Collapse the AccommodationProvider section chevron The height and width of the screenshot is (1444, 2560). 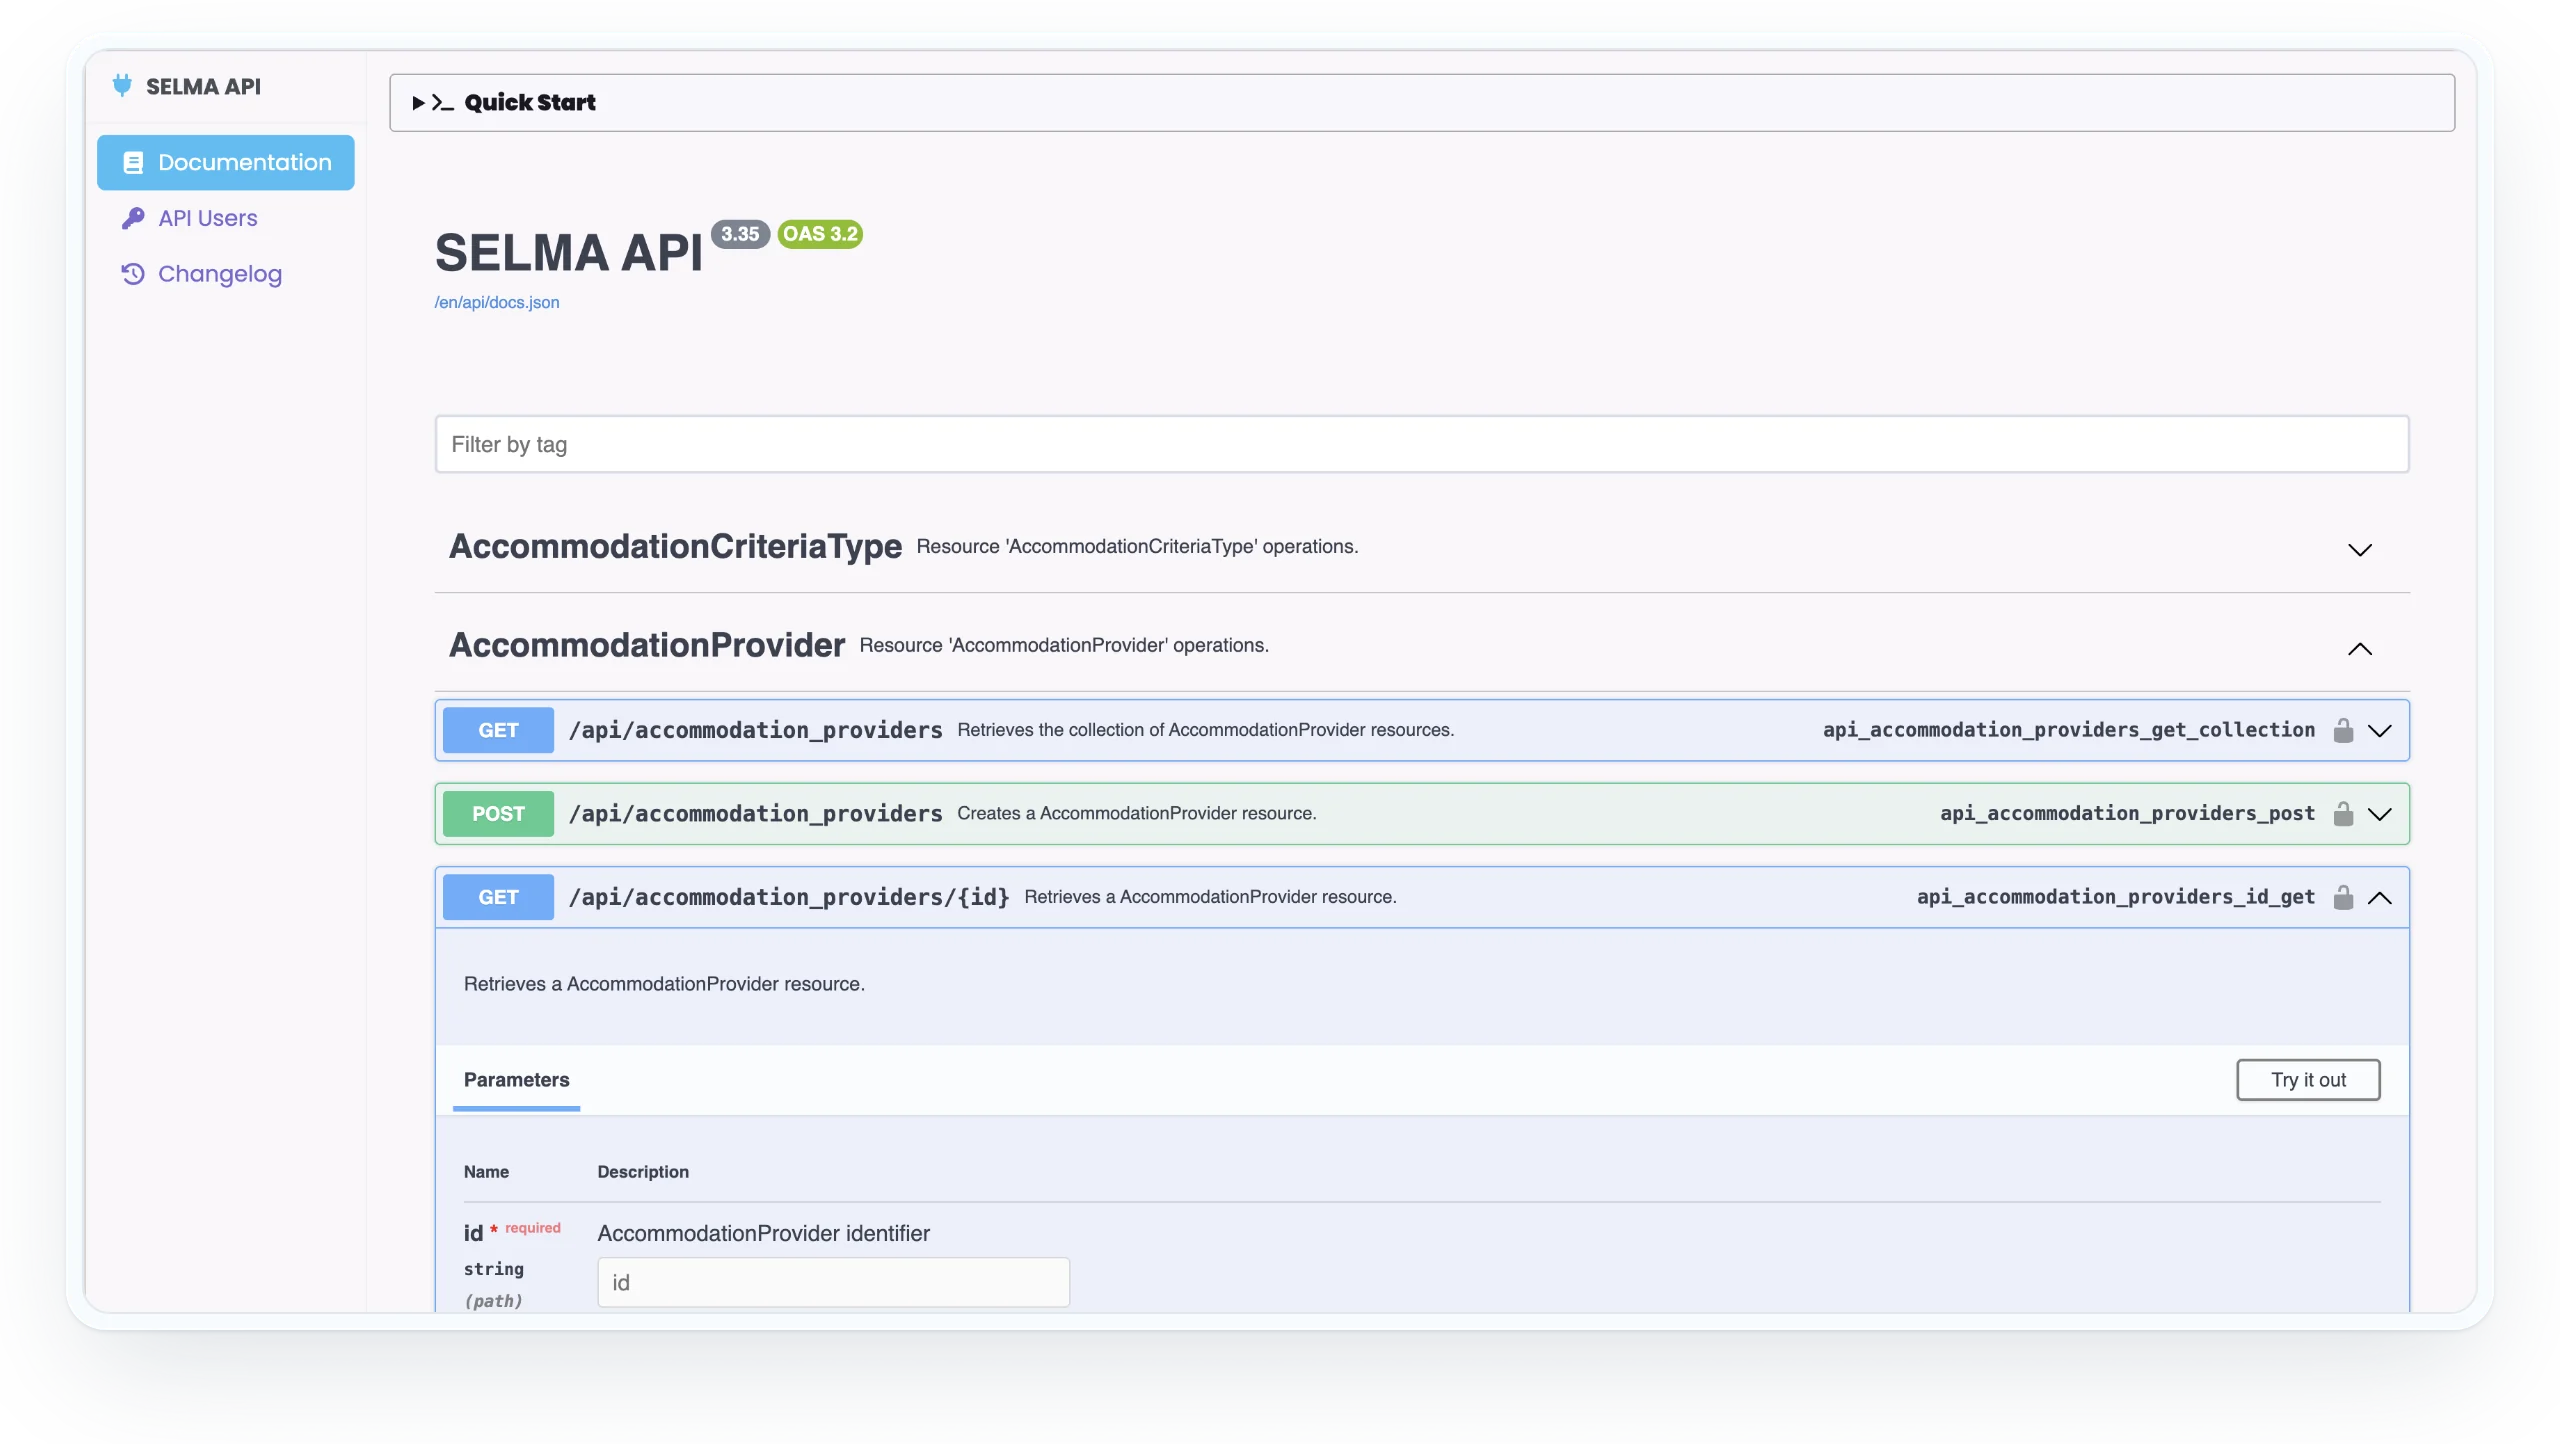pos(2360,649)
